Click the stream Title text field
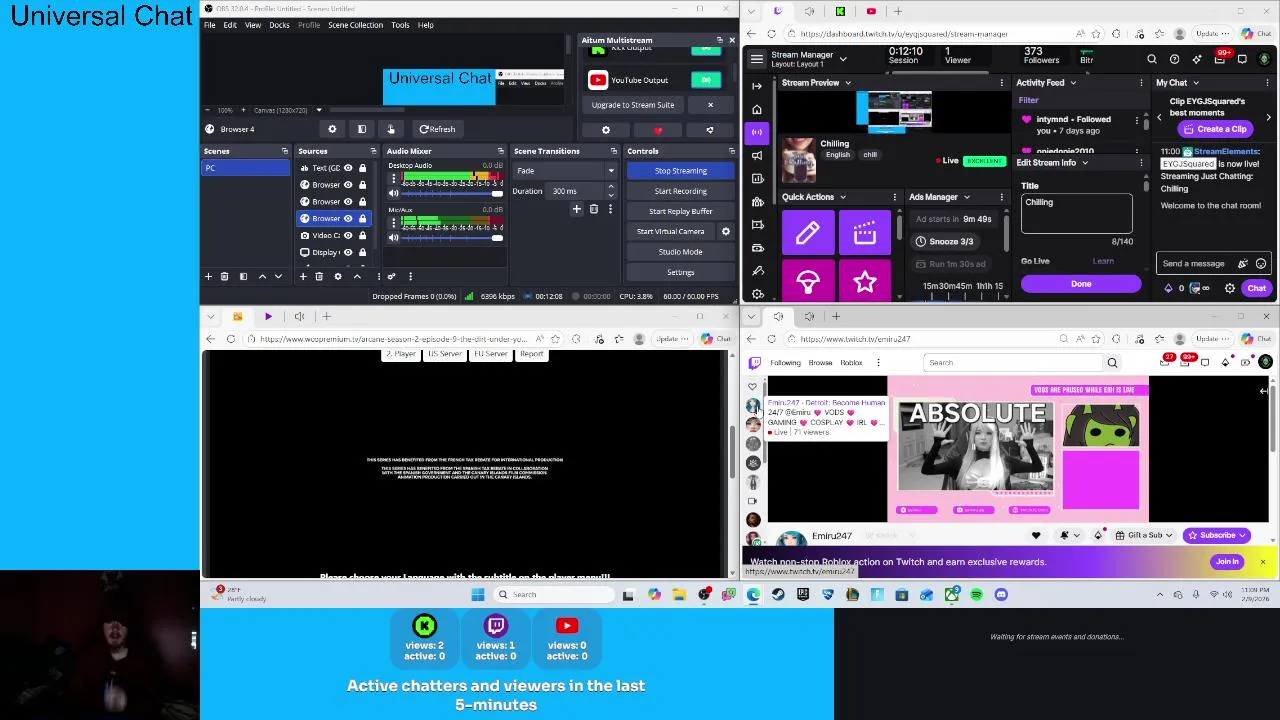This screenshot has height=720, width=1280. [x=1076, y=214]
